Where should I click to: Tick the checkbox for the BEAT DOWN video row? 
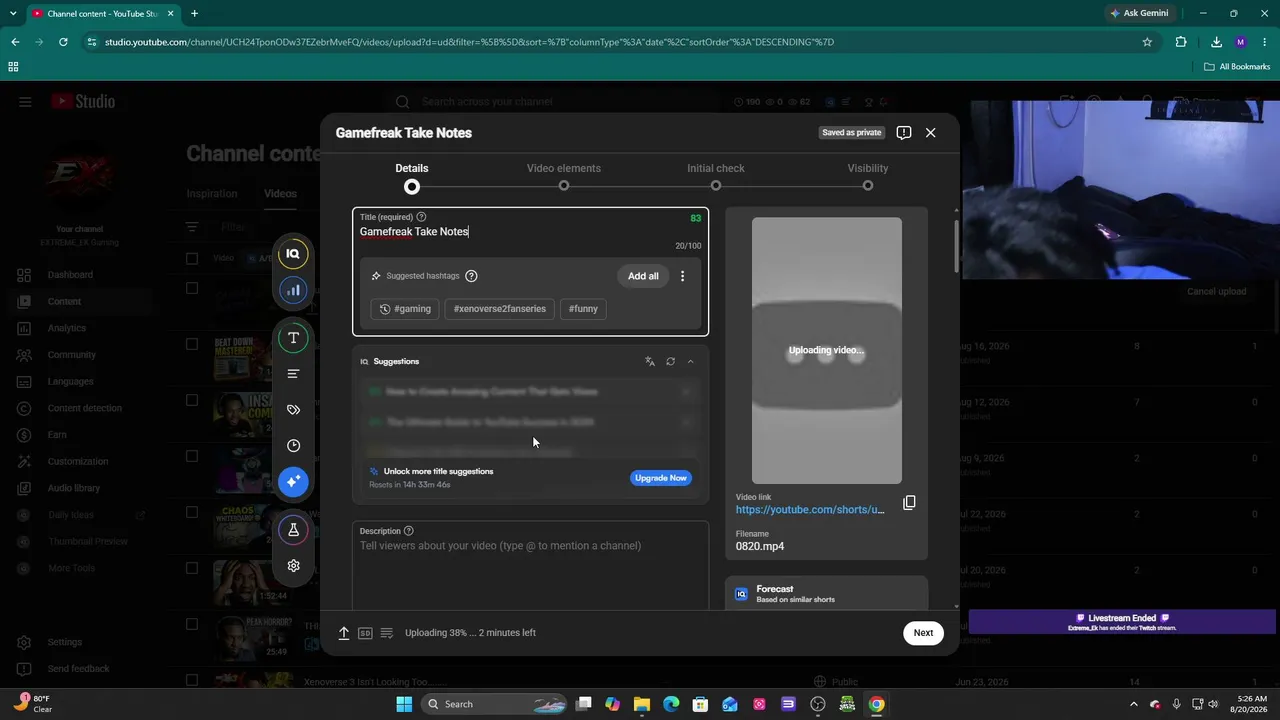[192, 344]
